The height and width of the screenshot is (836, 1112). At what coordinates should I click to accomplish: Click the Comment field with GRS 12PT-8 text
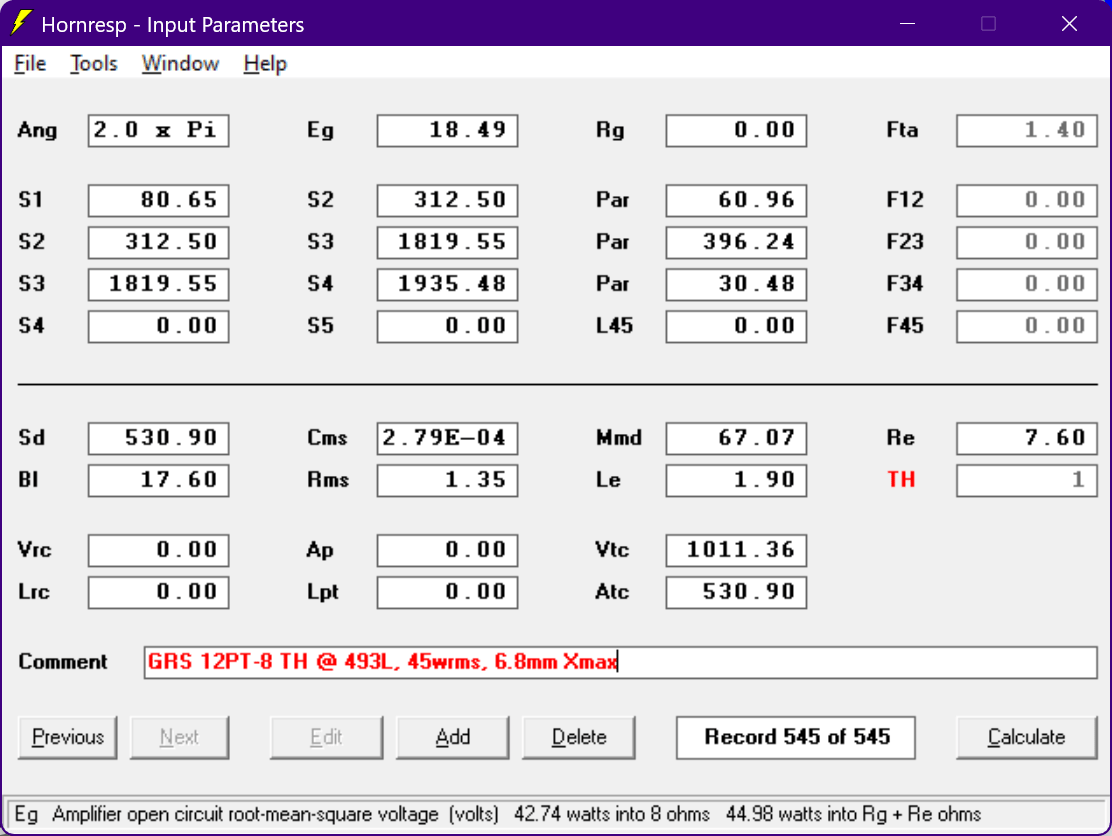pos(621,662)
